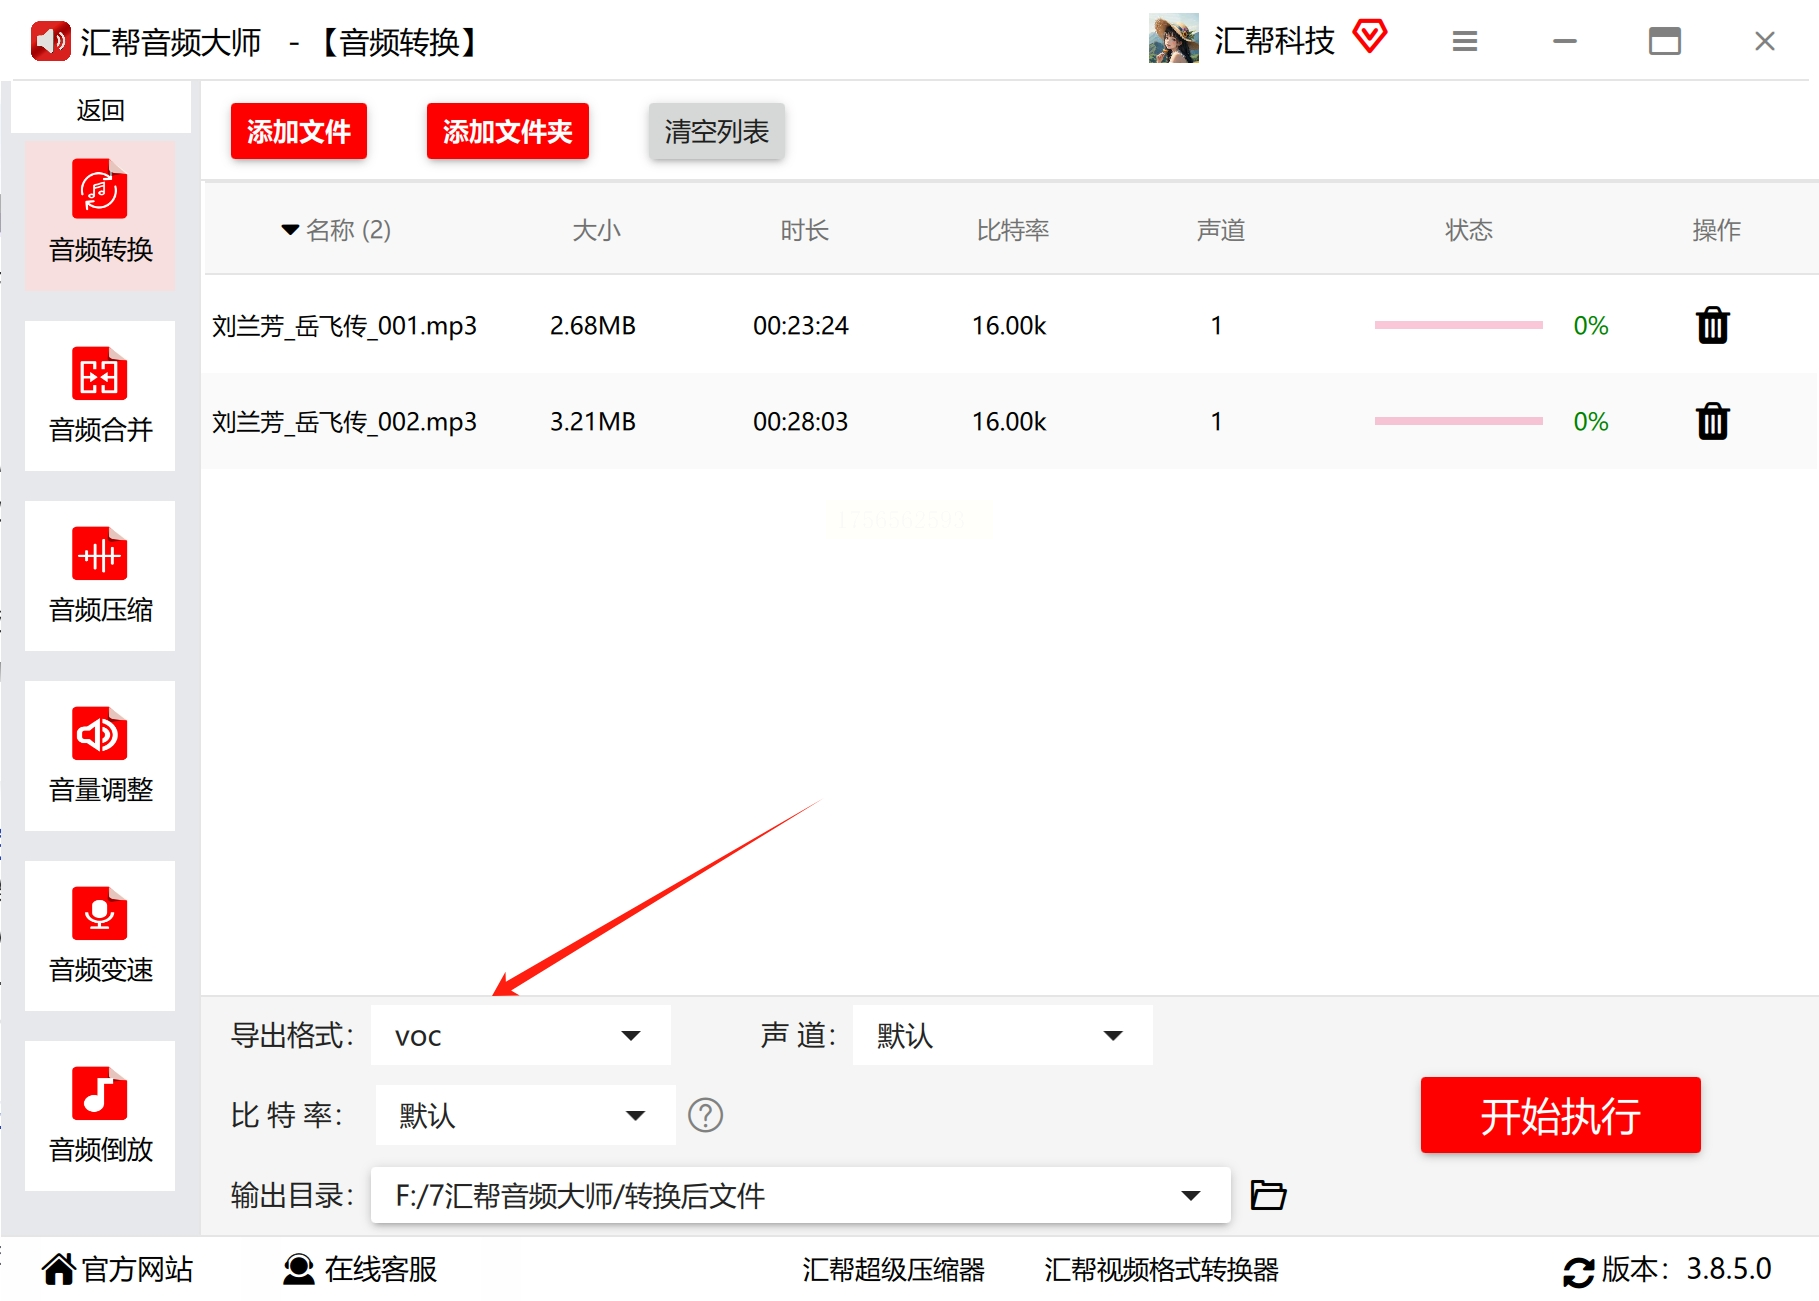Open the hamburger menu in title bar
This screenshot has height=1301, width=1819.
pyautogui.click(x=1465, y=42)
